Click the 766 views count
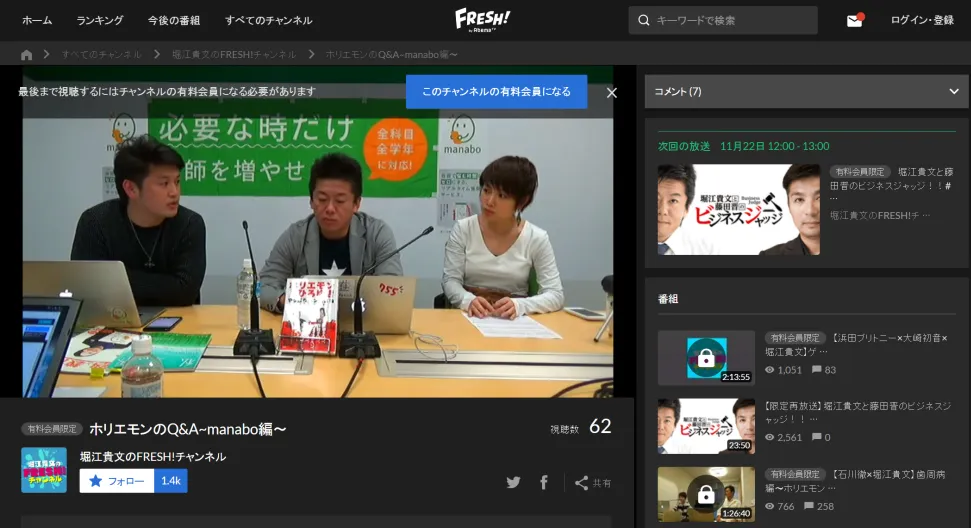 click(x=780, y=506)
